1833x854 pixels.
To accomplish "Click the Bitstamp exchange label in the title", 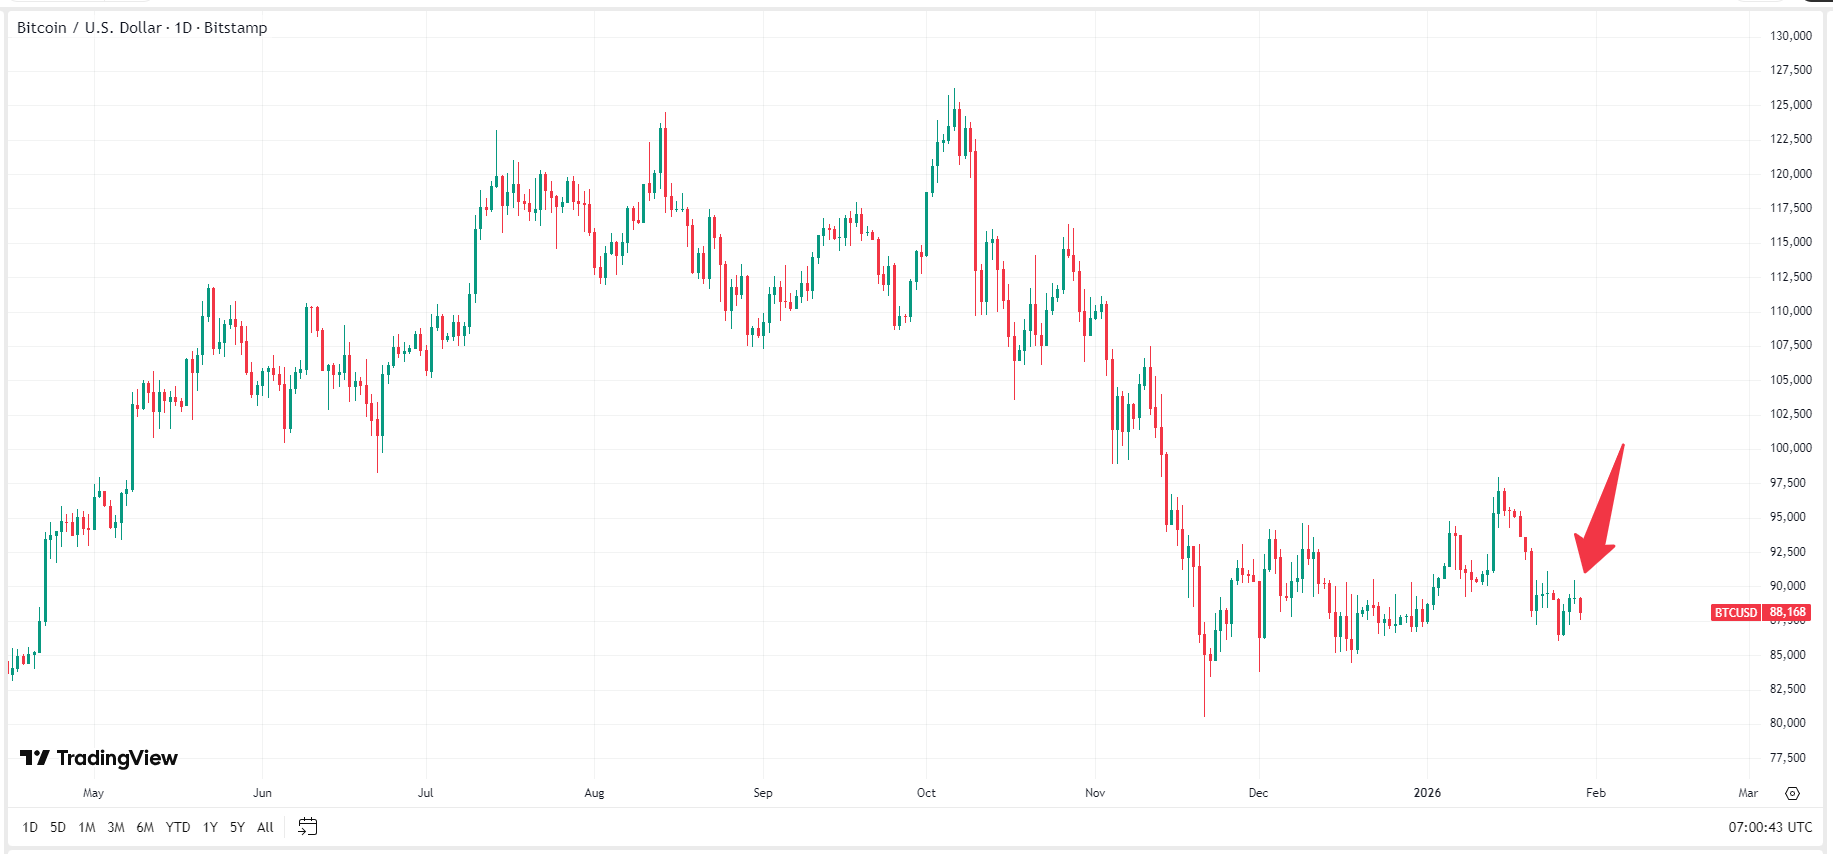I will click(237, 27).
